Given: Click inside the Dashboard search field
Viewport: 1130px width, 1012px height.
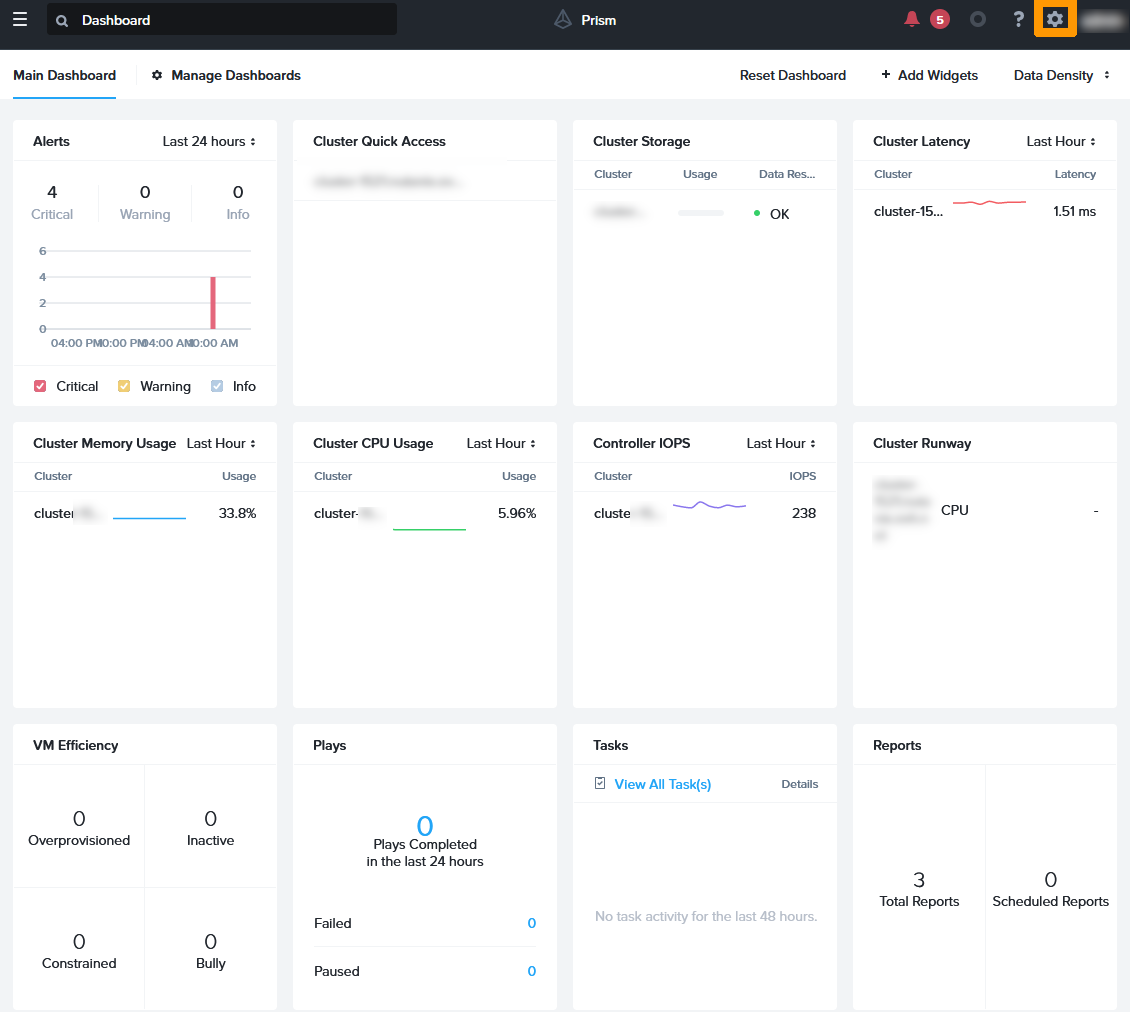Looking at the screenshot, I should coord(220,19).
